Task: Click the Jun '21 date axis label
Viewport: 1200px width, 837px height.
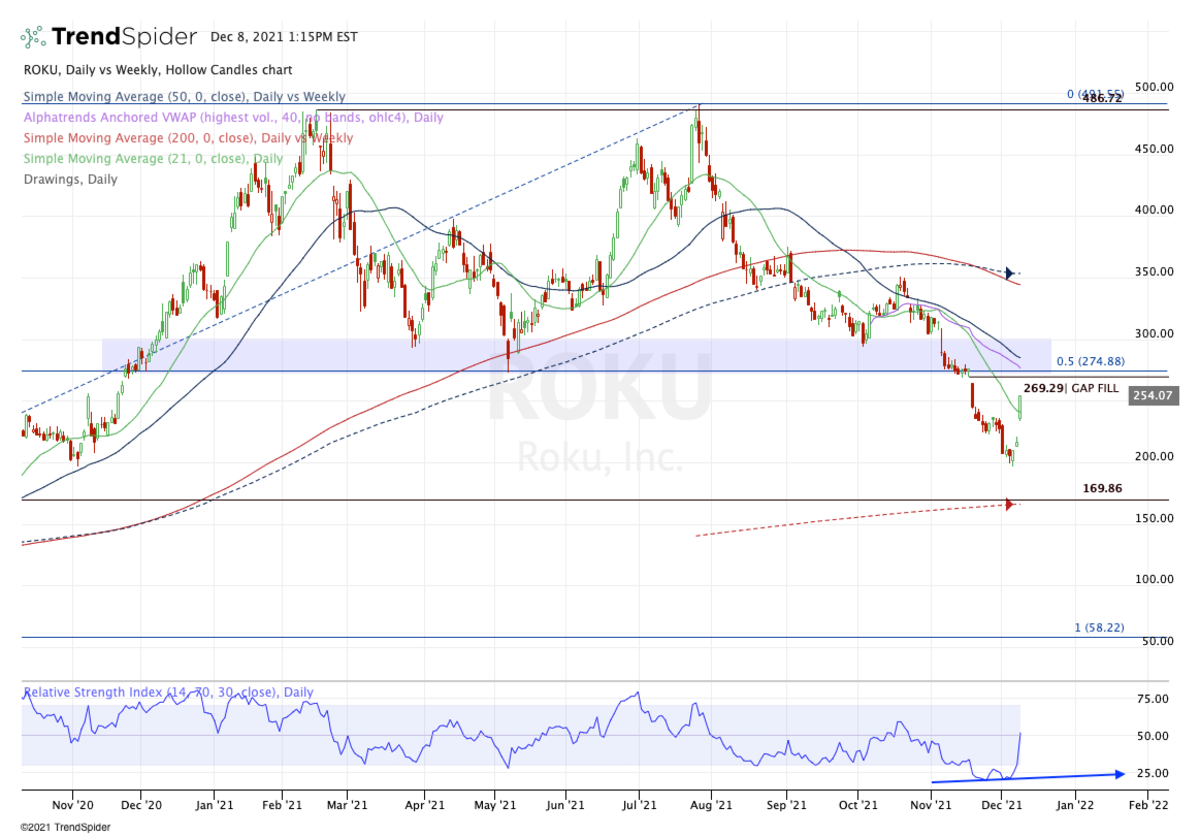Action: [x=567, y=803]
